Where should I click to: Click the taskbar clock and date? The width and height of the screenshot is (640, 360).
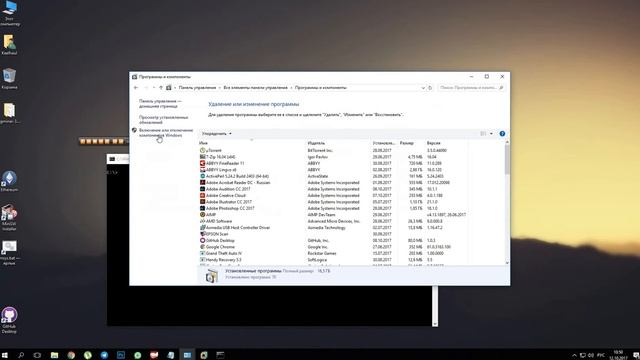[619, 355]
